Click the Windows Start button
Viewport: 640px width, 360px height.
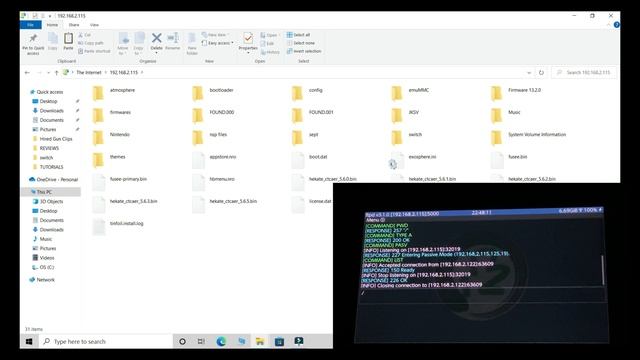point(29,341)
